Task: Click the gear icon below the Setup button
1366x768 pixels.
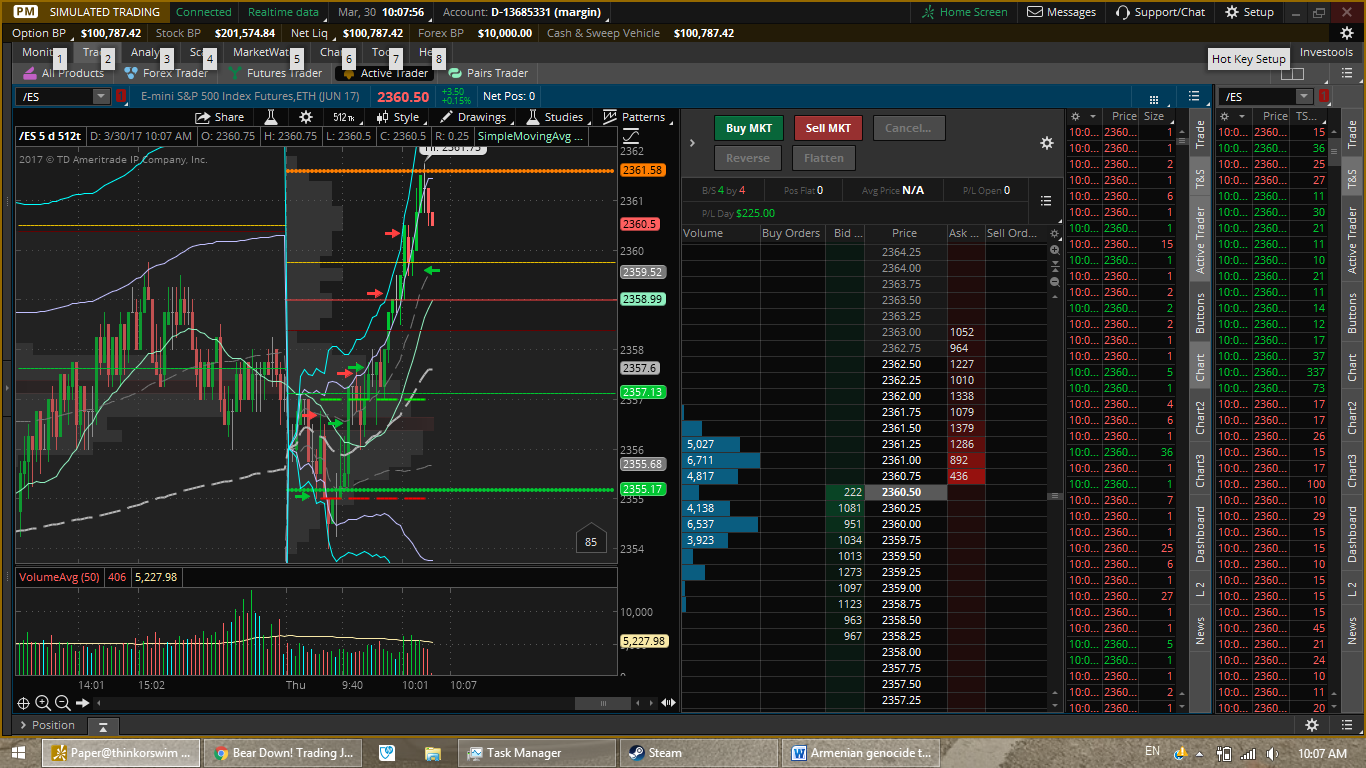Action: [x=1347, y=33]
